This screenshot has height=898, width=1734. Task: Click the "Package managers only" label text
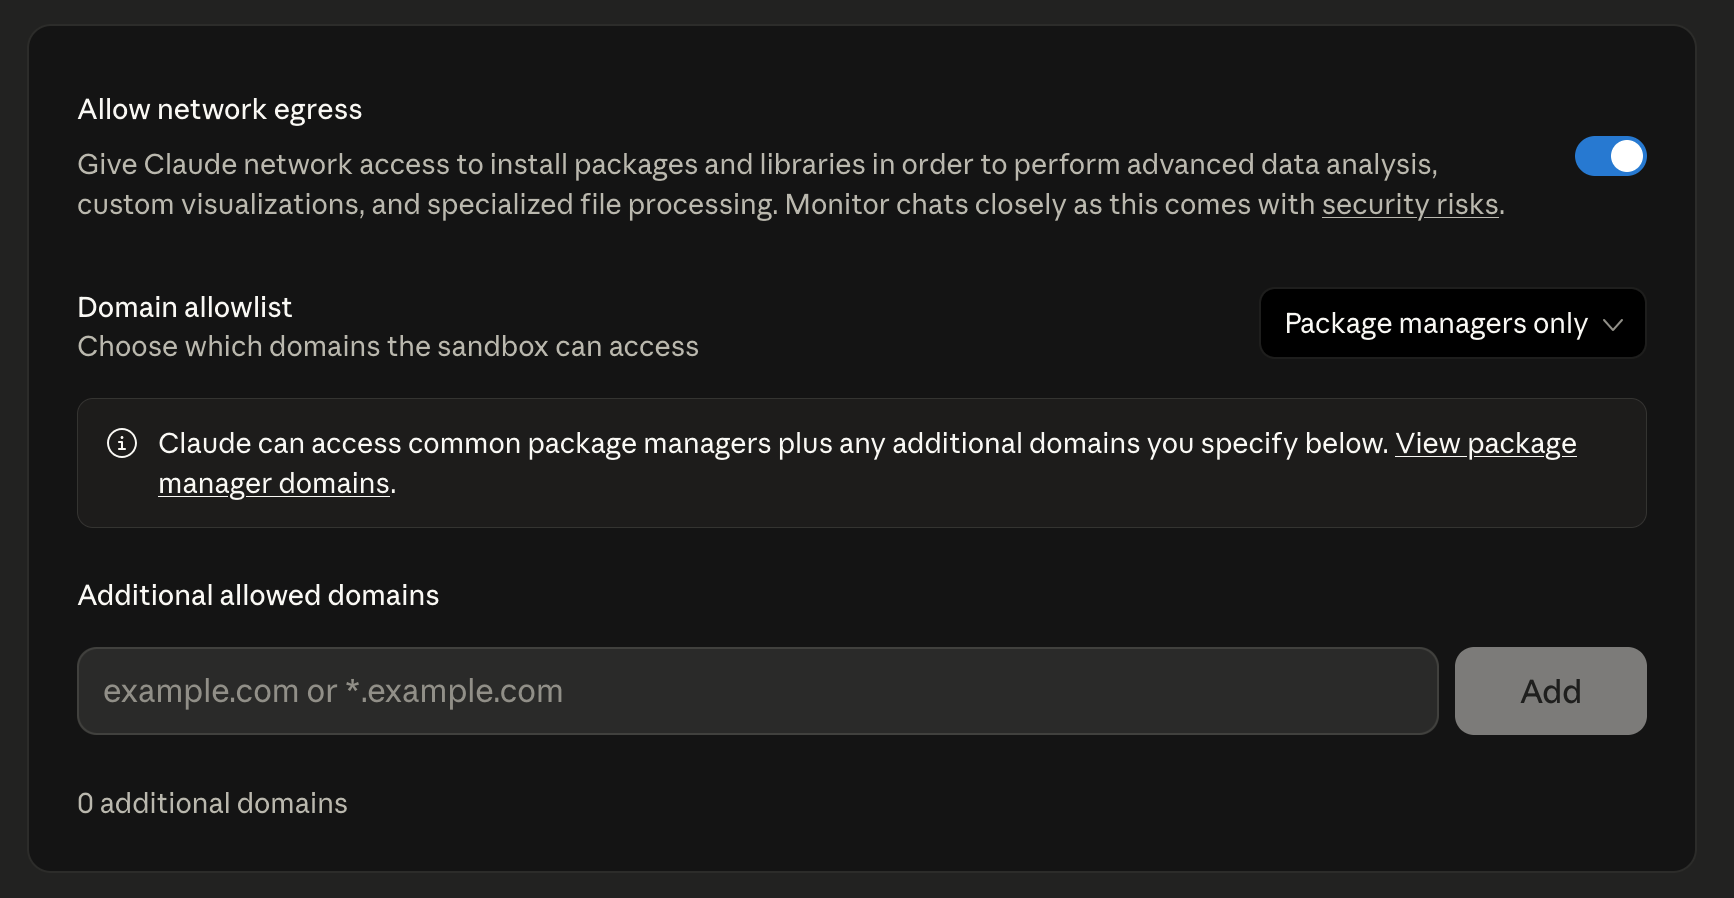click(1435, 323)
